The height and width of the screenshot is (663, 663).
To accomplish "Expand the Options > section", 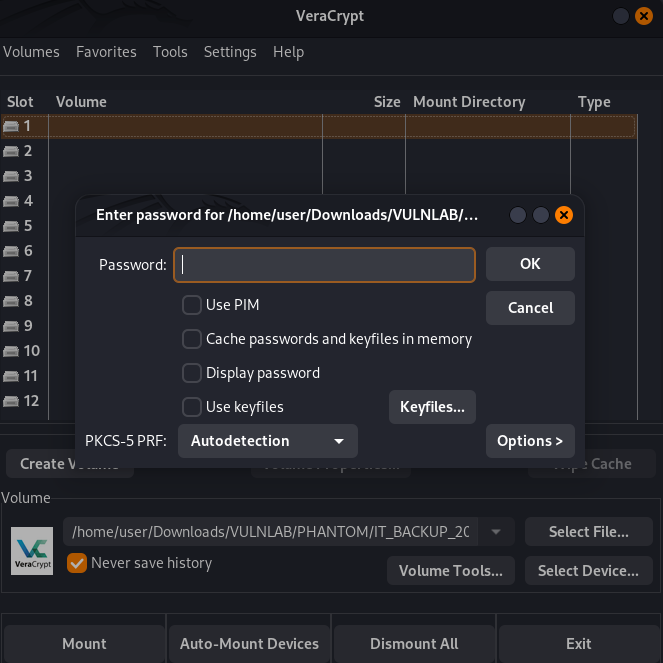I will pos(530,441).
